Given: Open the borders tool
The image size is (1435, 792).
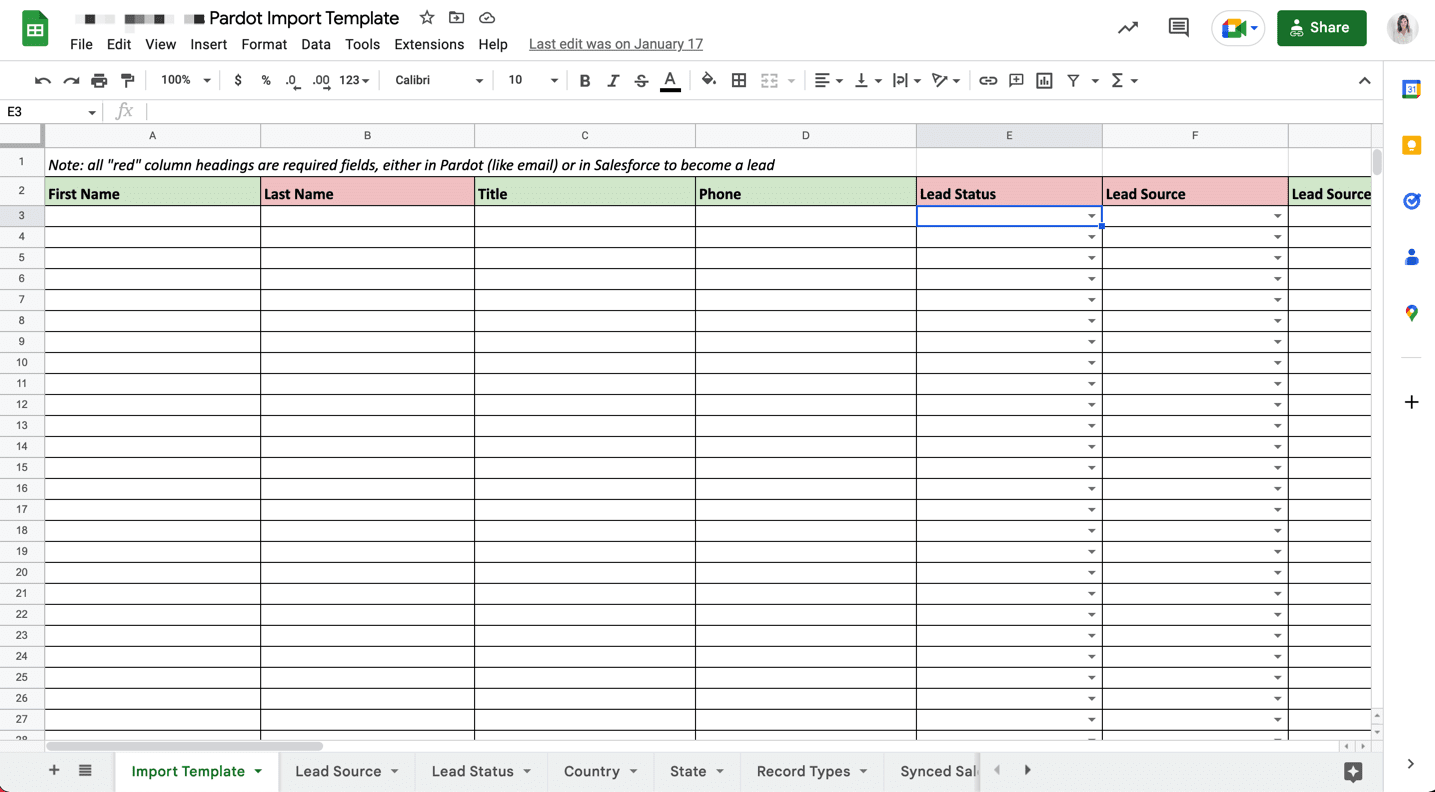Looking at the screenshot, I should 739,80.
